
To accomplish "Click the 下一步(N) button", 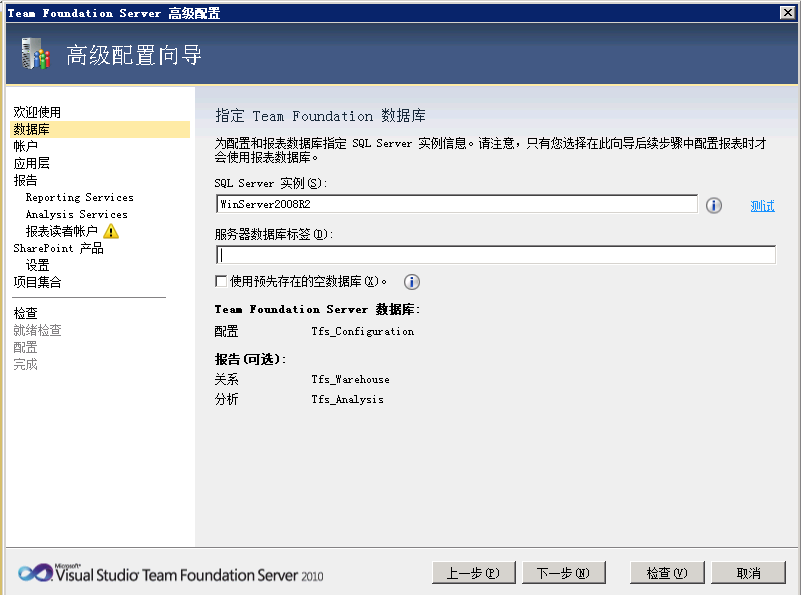I will click(563, 573).
